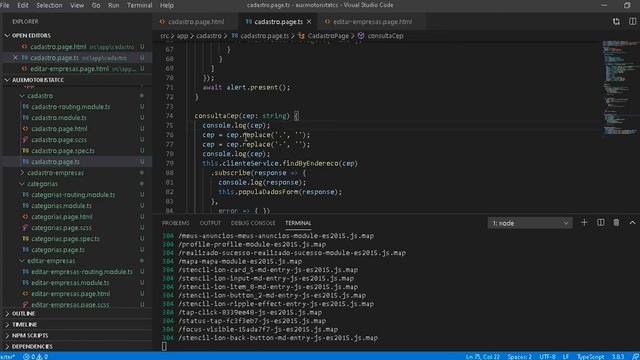Open categorias.page.spec.ts file

65,239
